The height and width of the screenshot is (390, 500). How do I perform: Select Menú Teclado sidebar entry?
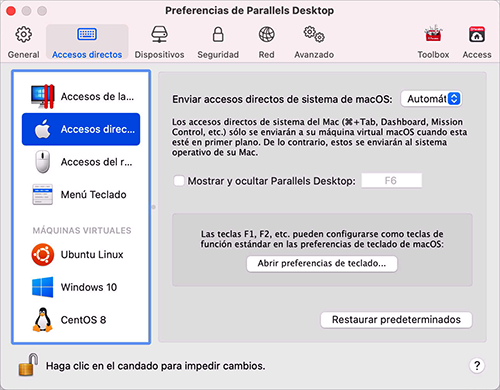(81, 194)
